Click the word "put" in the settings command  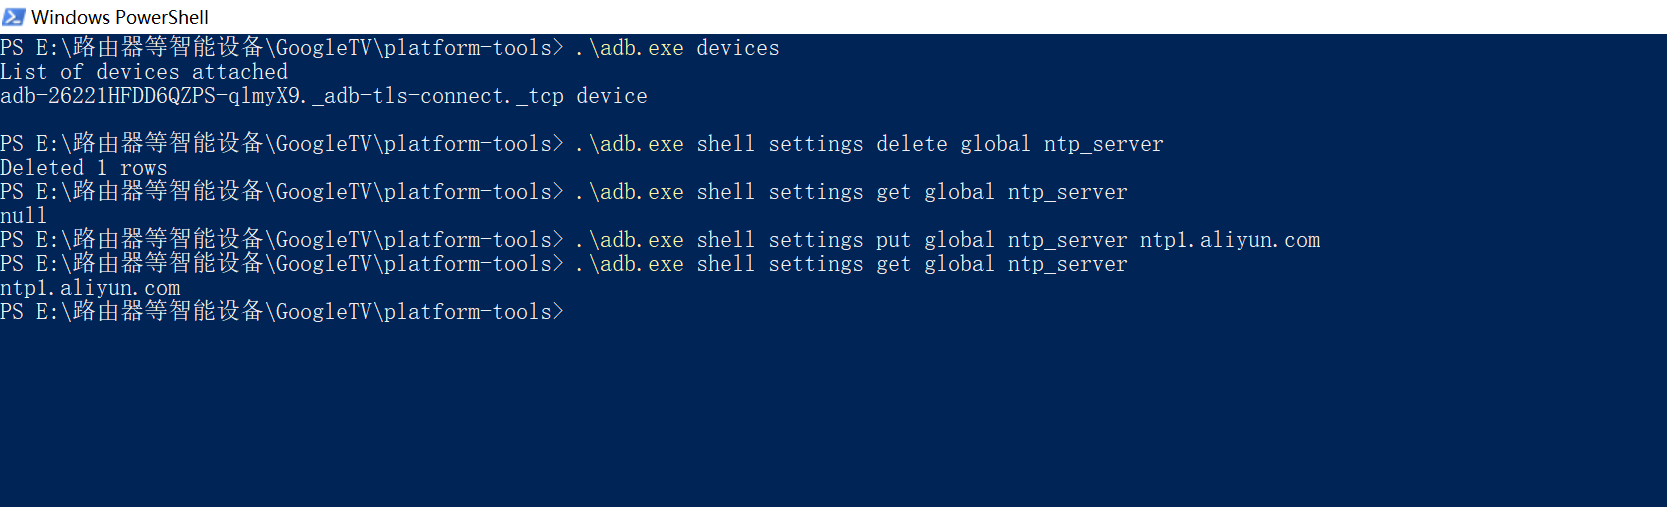pos(894,240)
